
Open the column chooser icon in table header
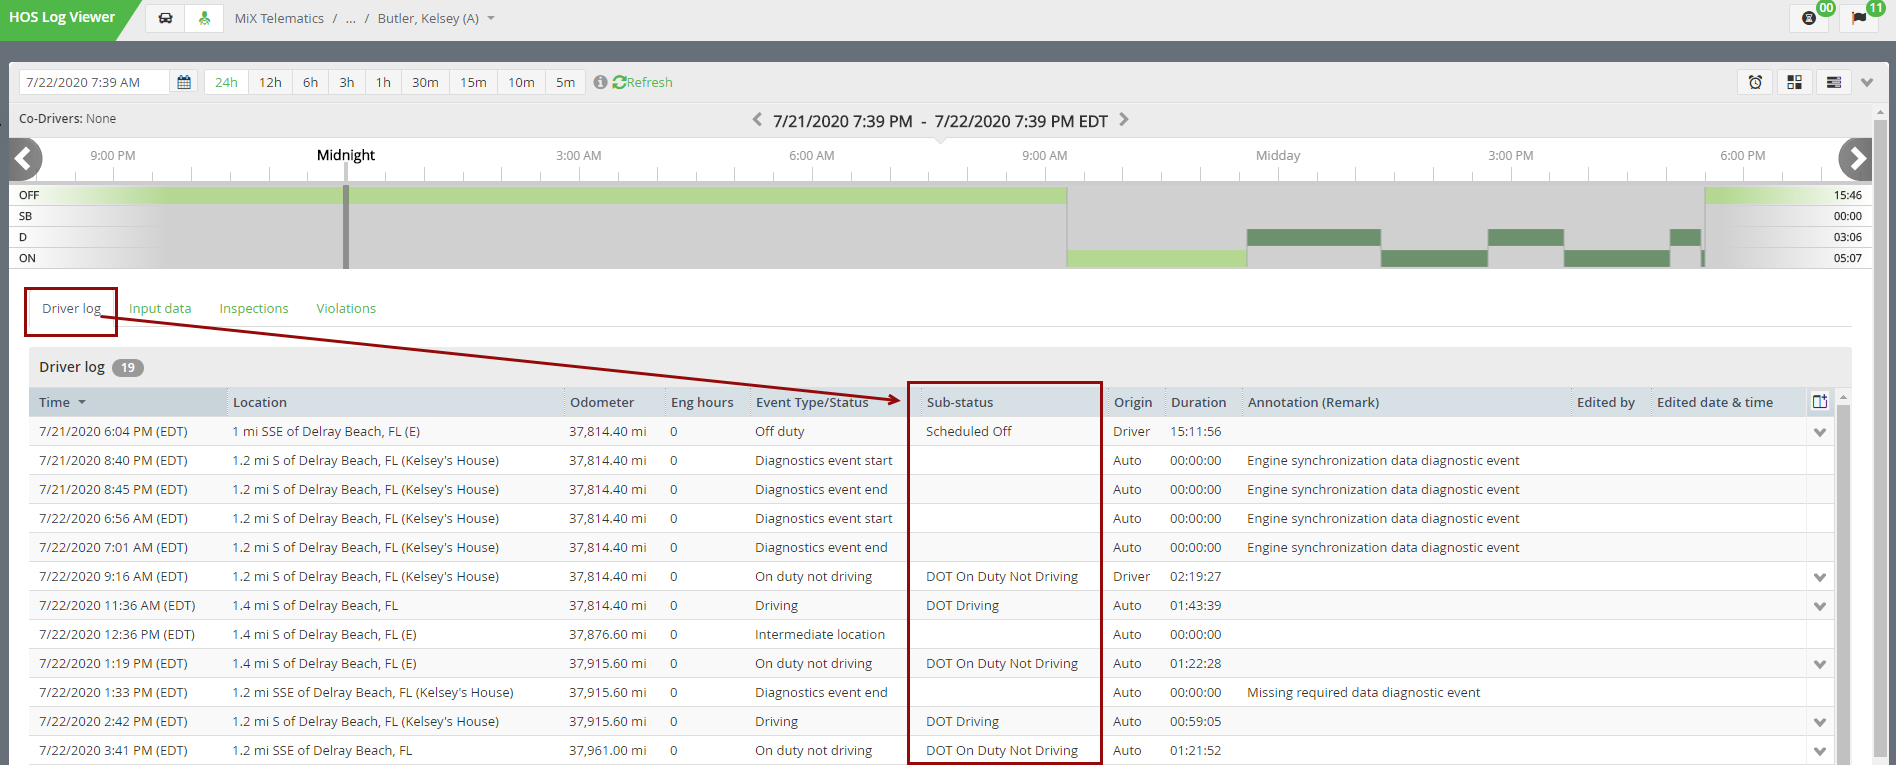pos(1820,401)
